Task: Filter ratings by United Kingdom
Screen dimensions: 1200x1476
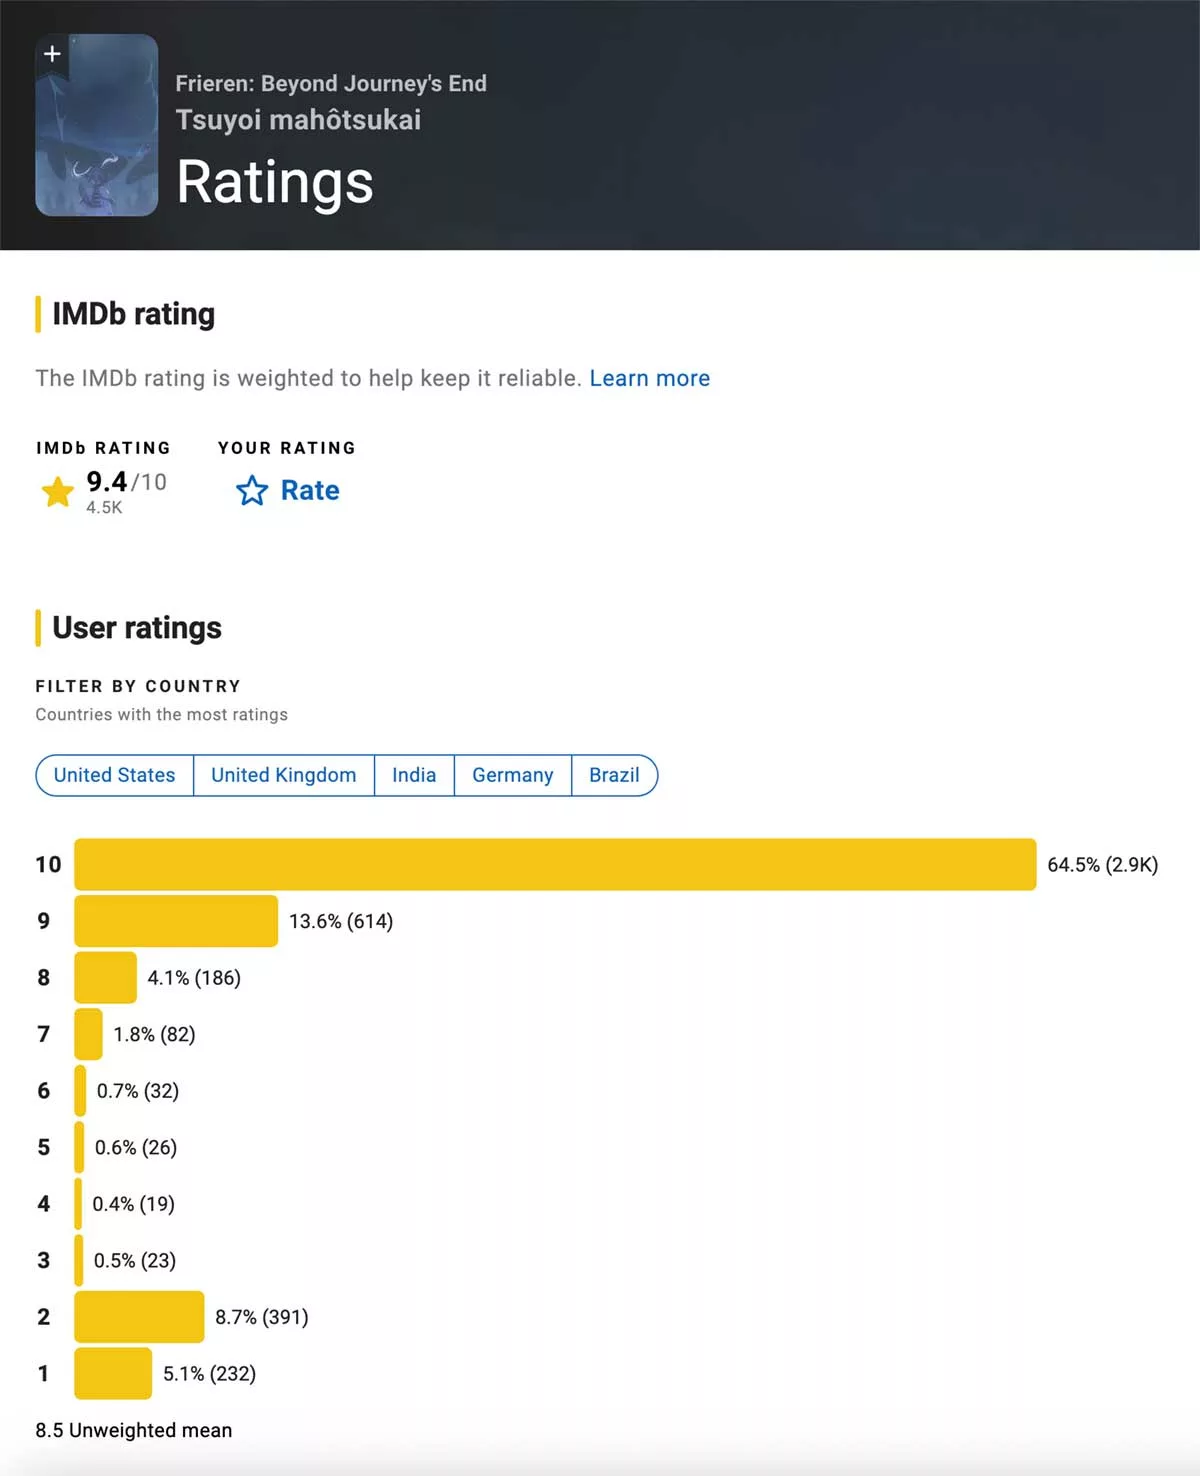Action: coord(283,775)
